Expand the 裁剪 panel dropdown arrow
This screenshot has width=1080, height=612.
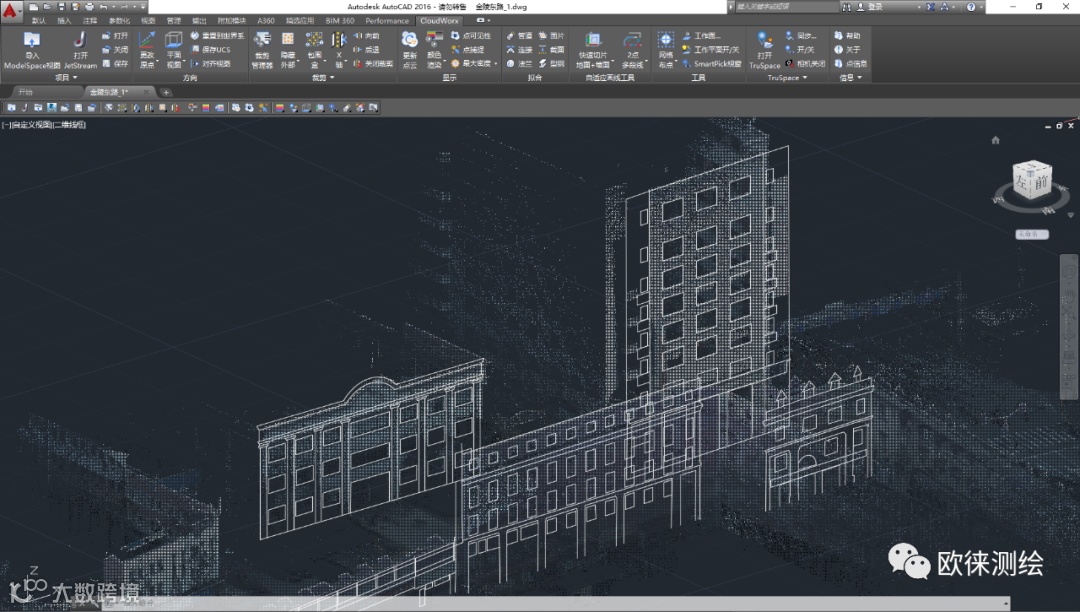331,78
